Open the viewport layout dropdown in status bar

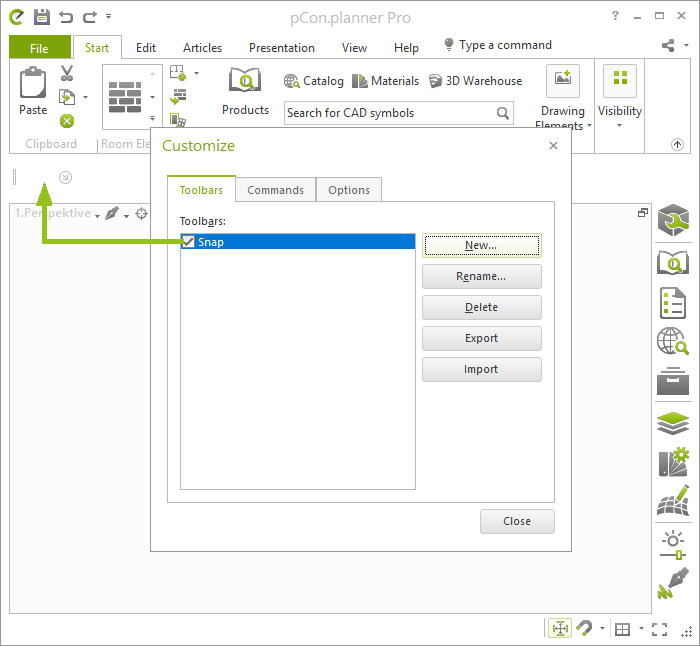click(642, 628)
